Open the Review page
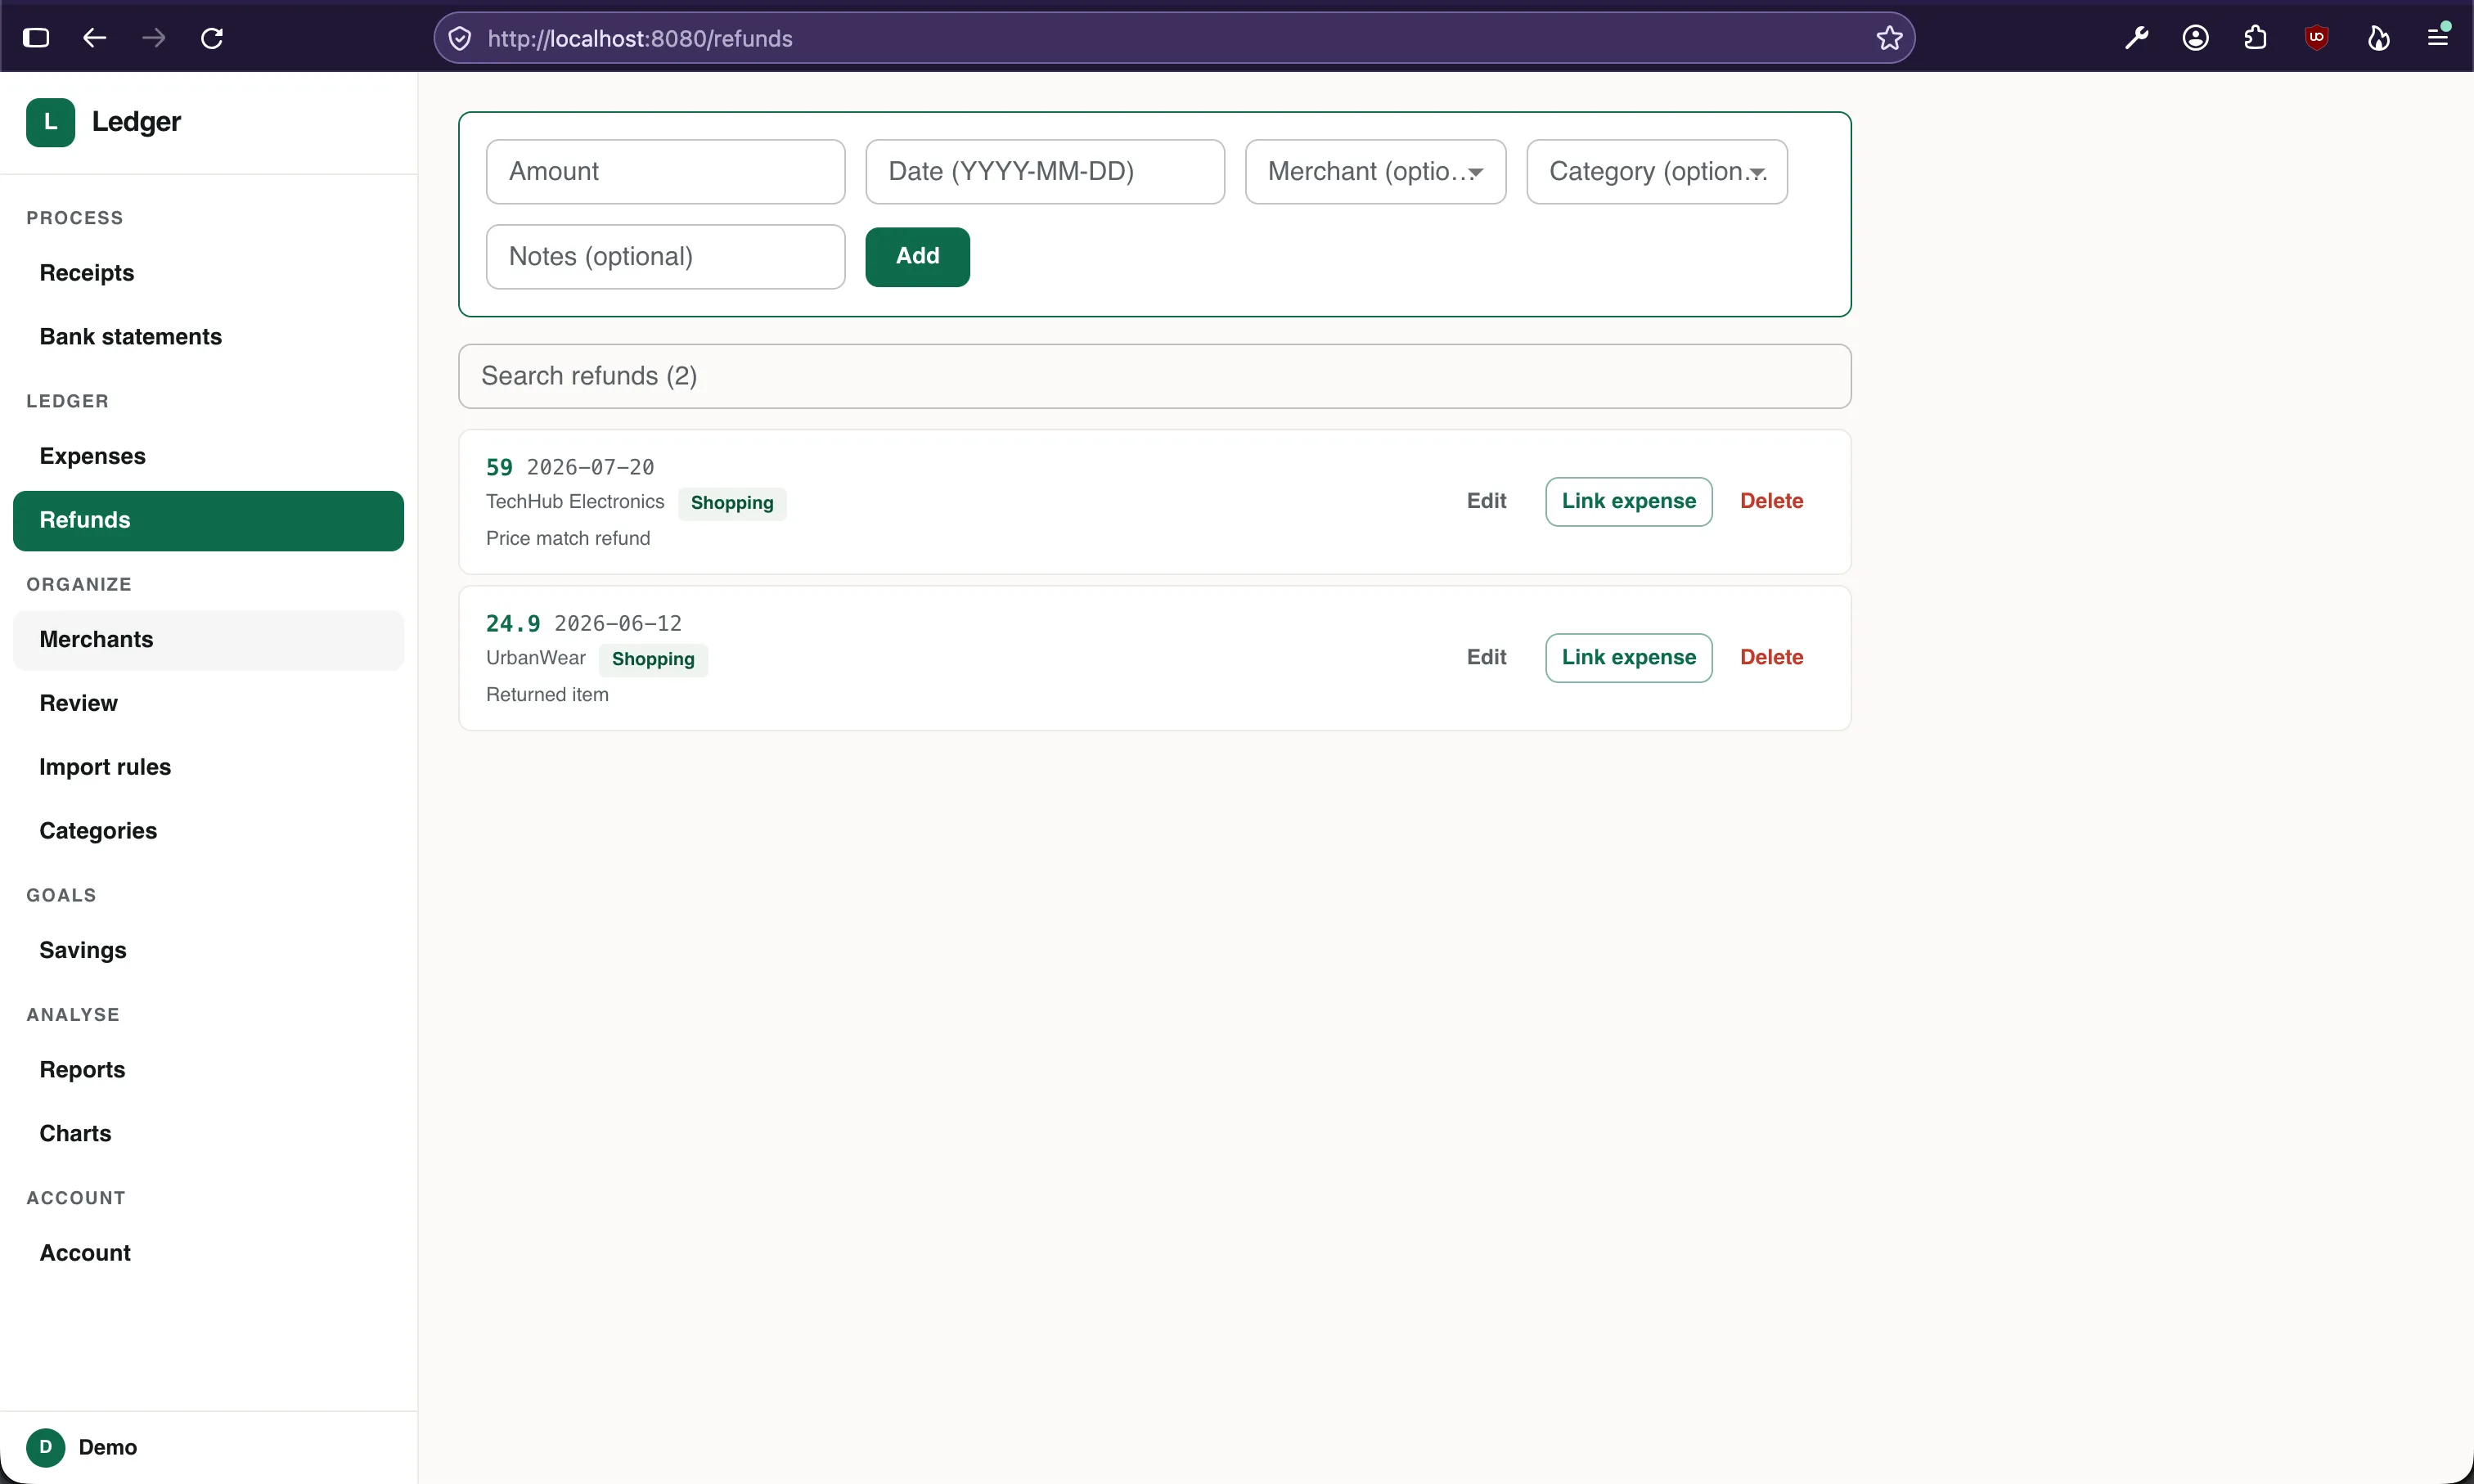The image size is (2474, 1484). click(x=208, y=703)
